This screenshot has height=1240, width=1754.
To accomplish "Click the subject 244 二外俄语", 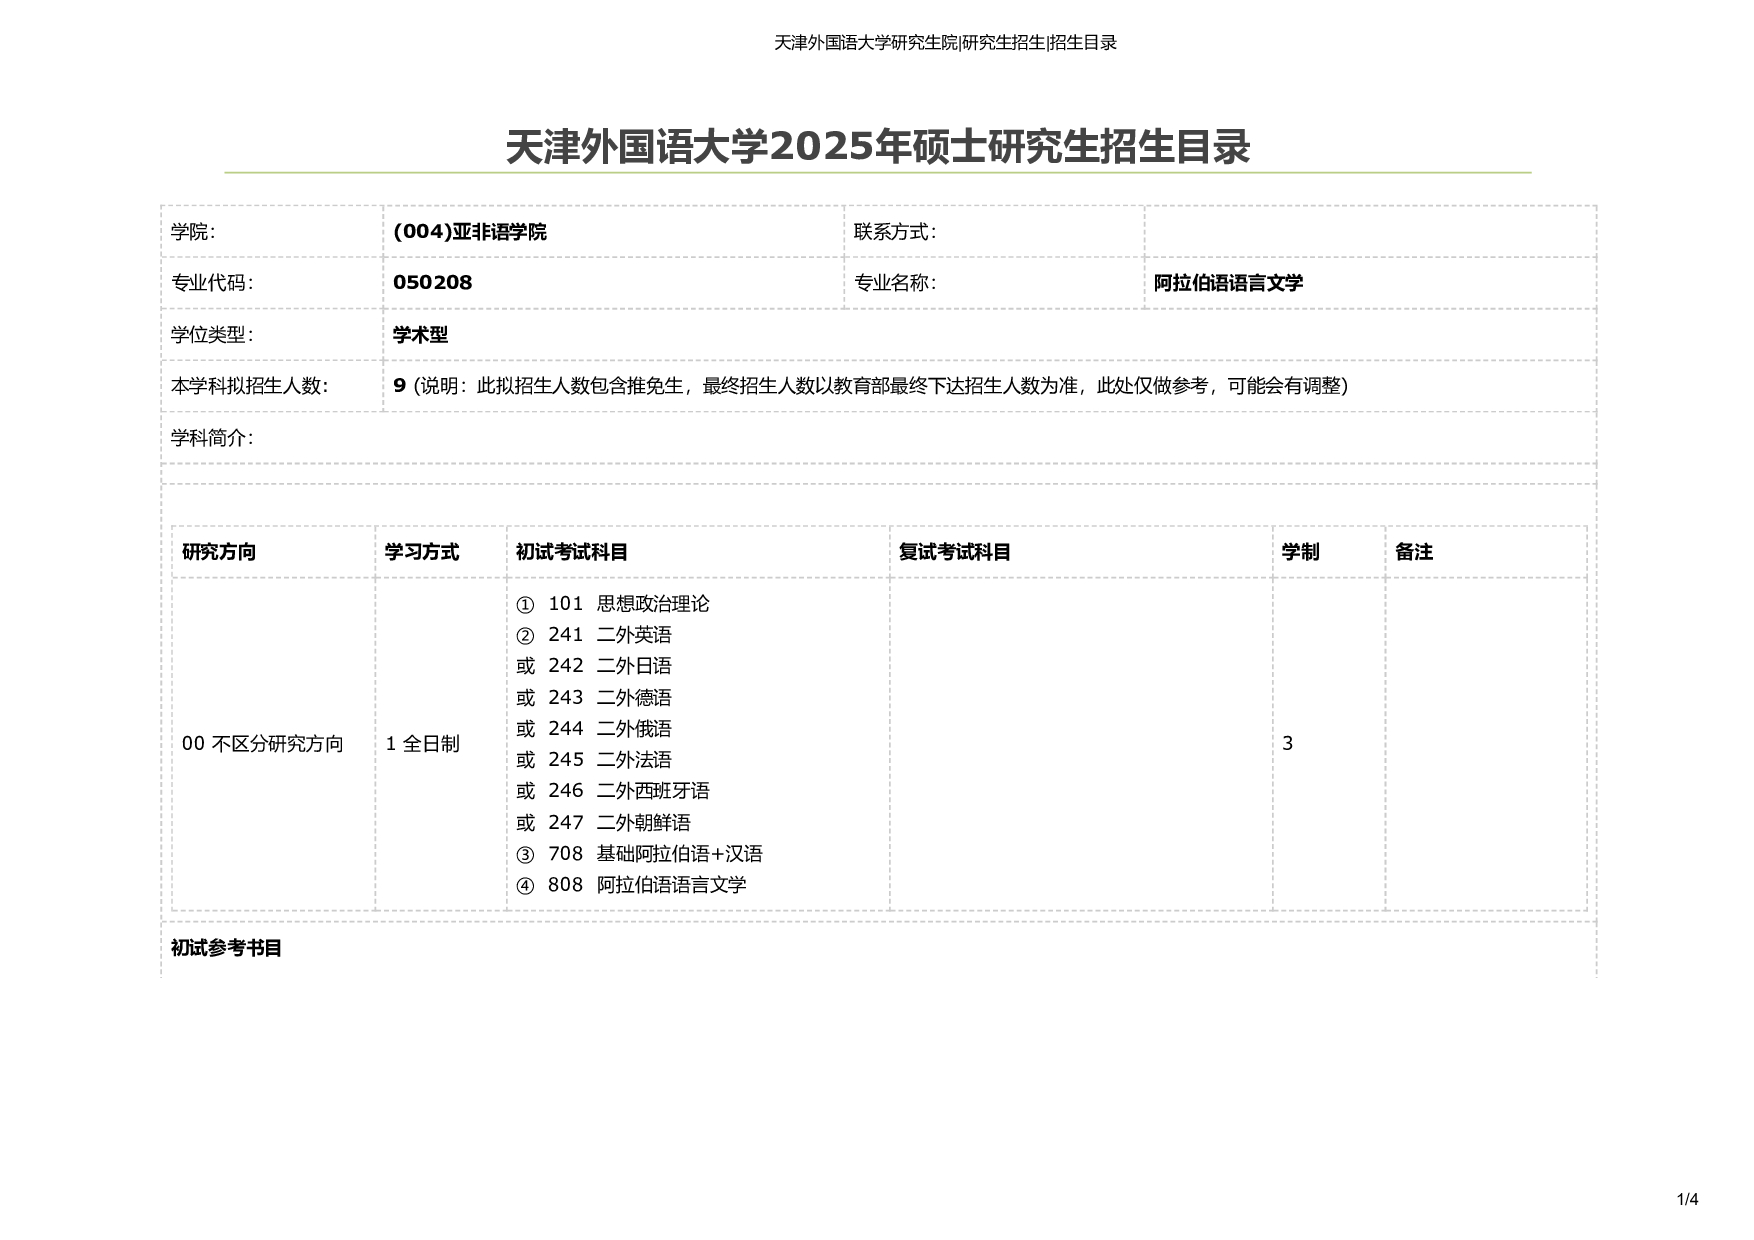I will (x=610, y=729).
